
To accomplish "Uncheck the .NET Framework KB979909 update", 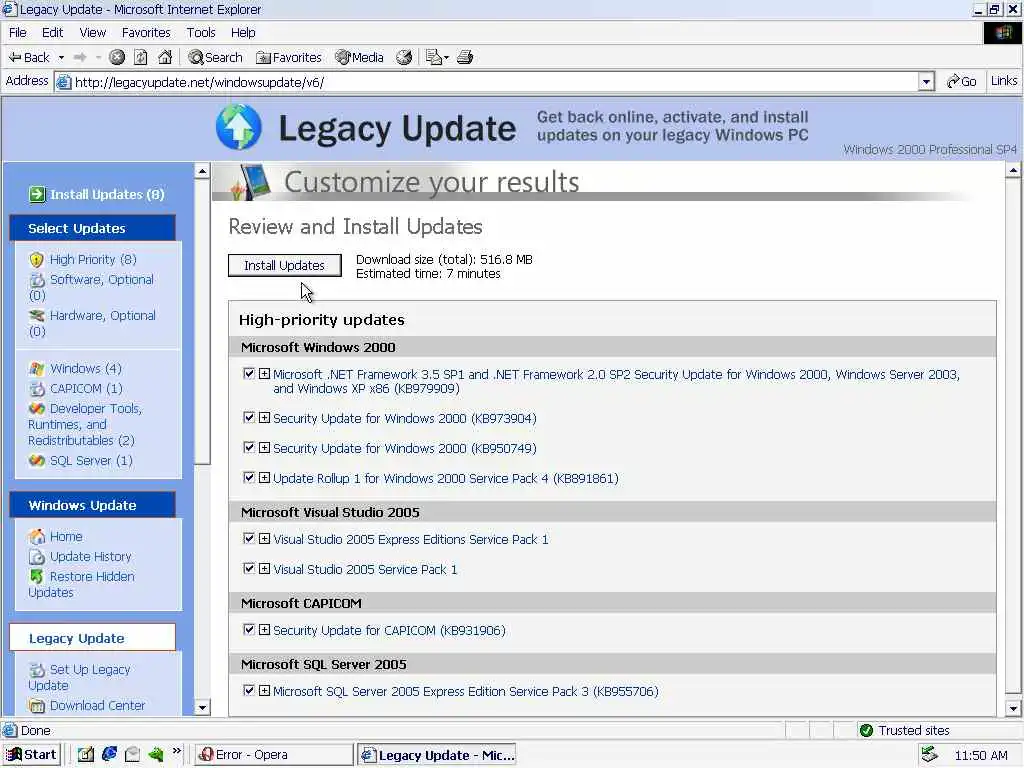I will point(249,374).
